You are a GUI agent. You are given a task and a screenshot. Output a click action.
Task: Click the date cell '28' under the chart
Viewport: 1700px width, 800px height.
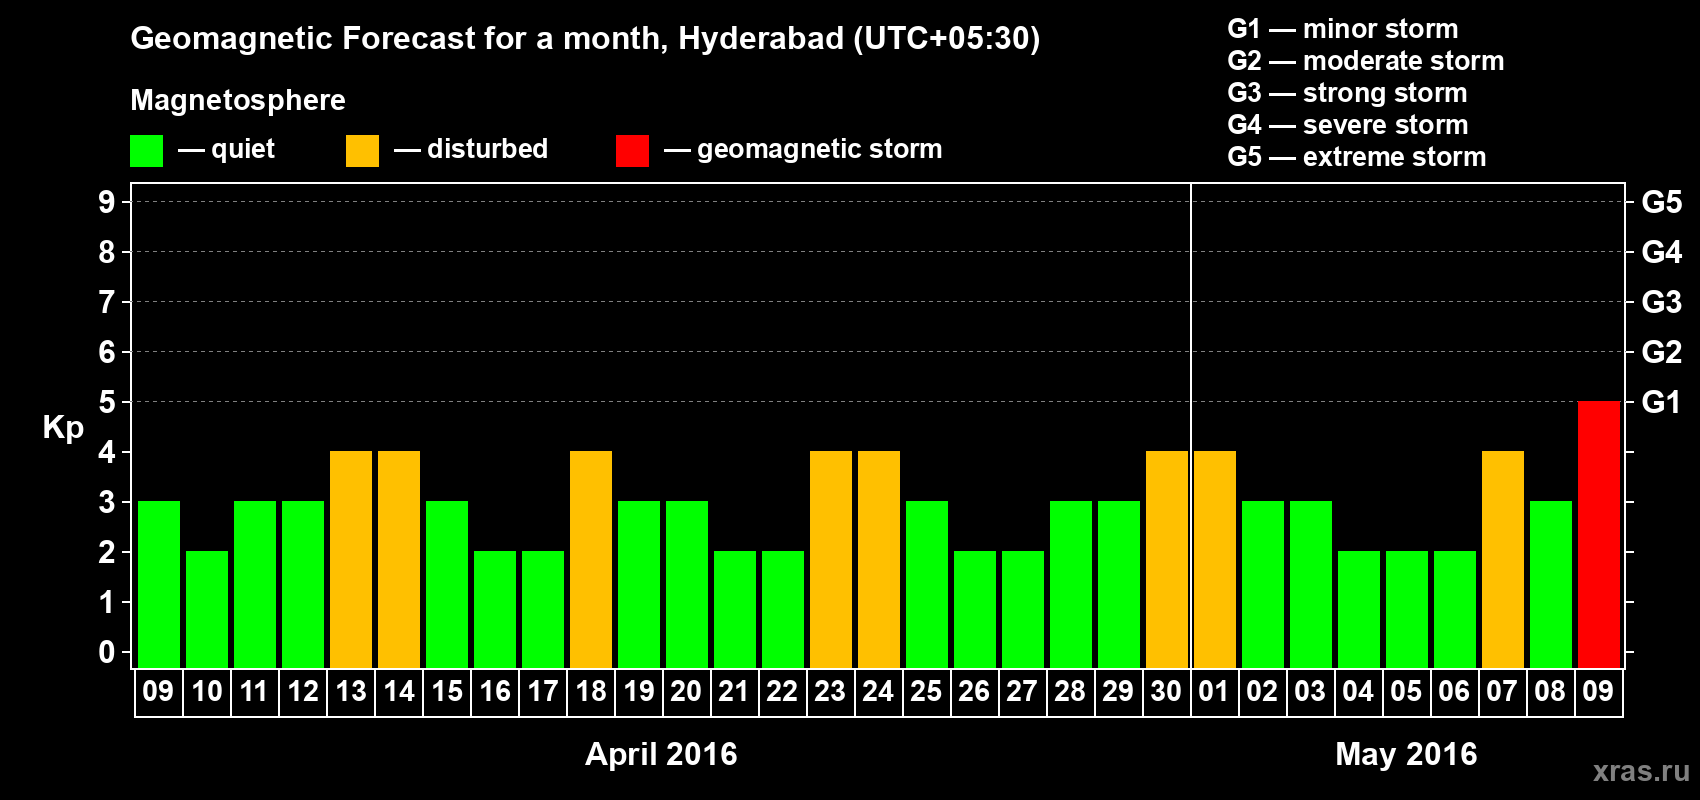tap(1071, 692)
